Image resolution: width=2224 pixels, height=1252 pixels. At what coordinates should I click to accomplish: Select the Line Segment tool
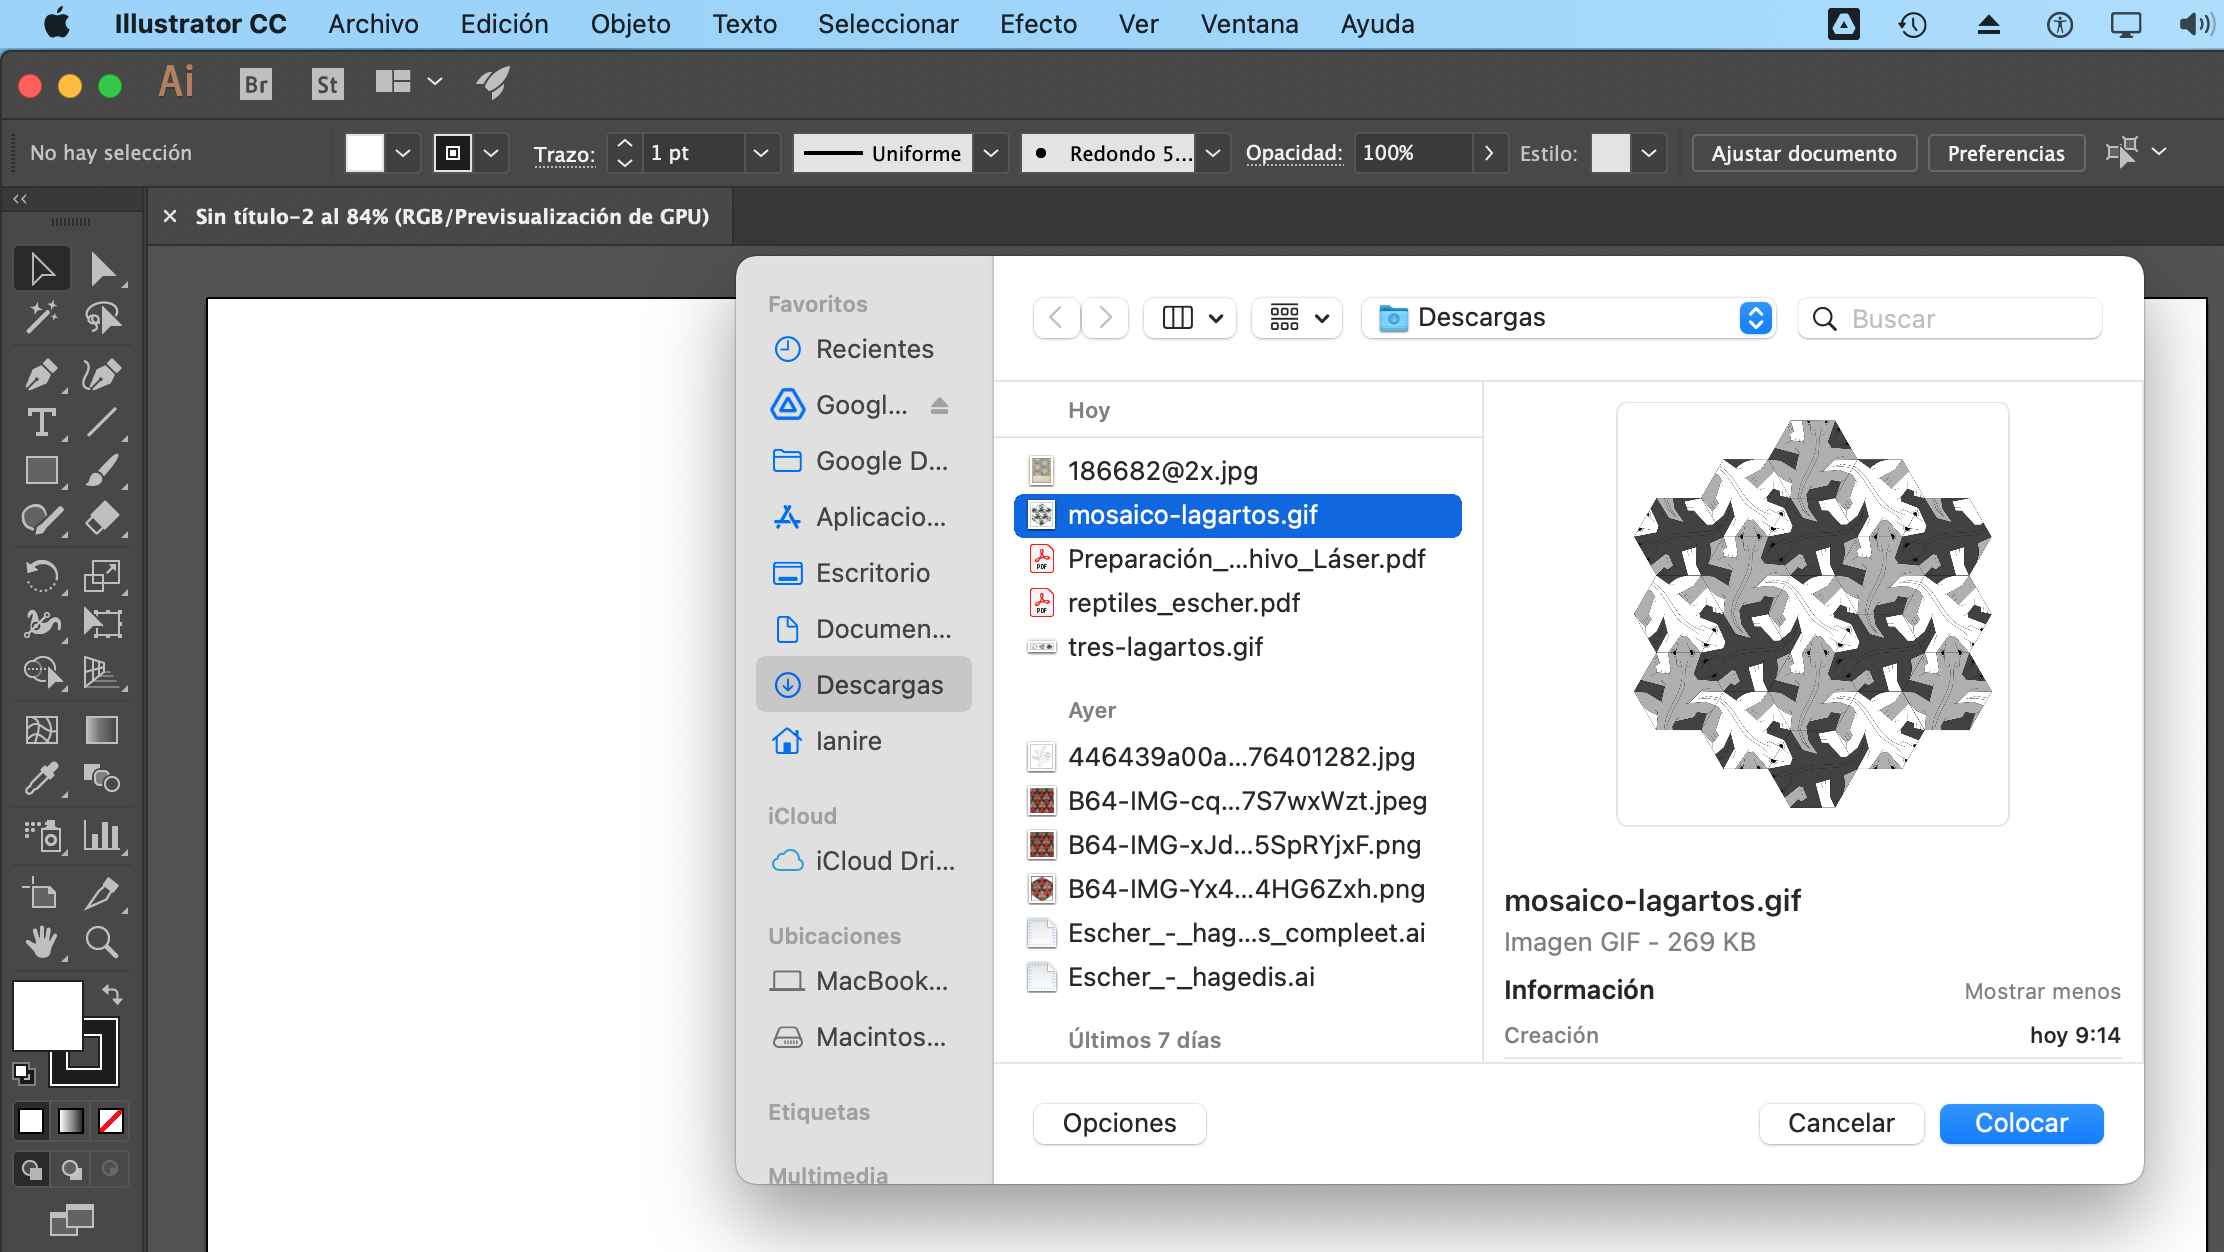coord(102,422)
